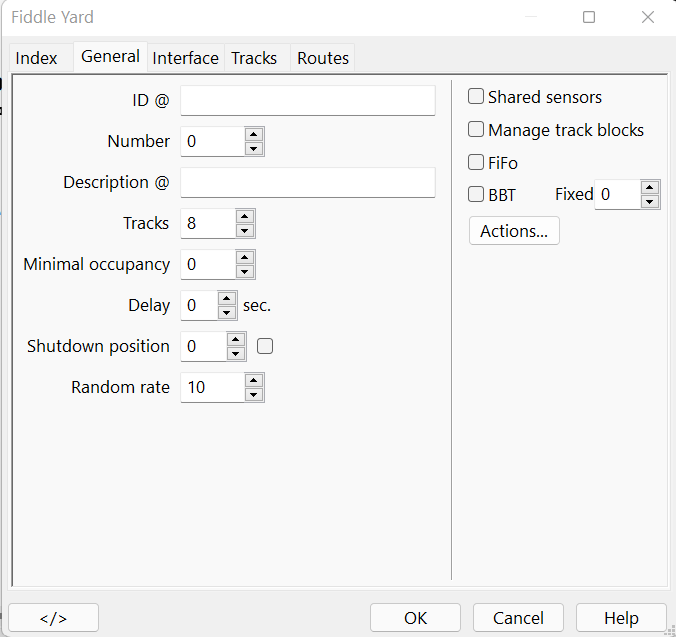Increment the Number spinner up arrow
This screenshot has height=637, width=676.
[x=254, y=135]
